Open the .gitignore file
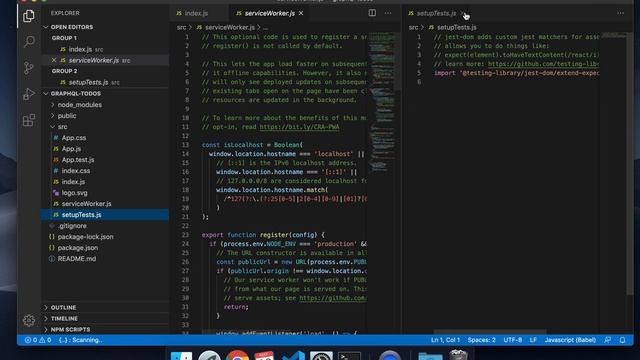Screen dimensions: 640x360 [72, 226]
